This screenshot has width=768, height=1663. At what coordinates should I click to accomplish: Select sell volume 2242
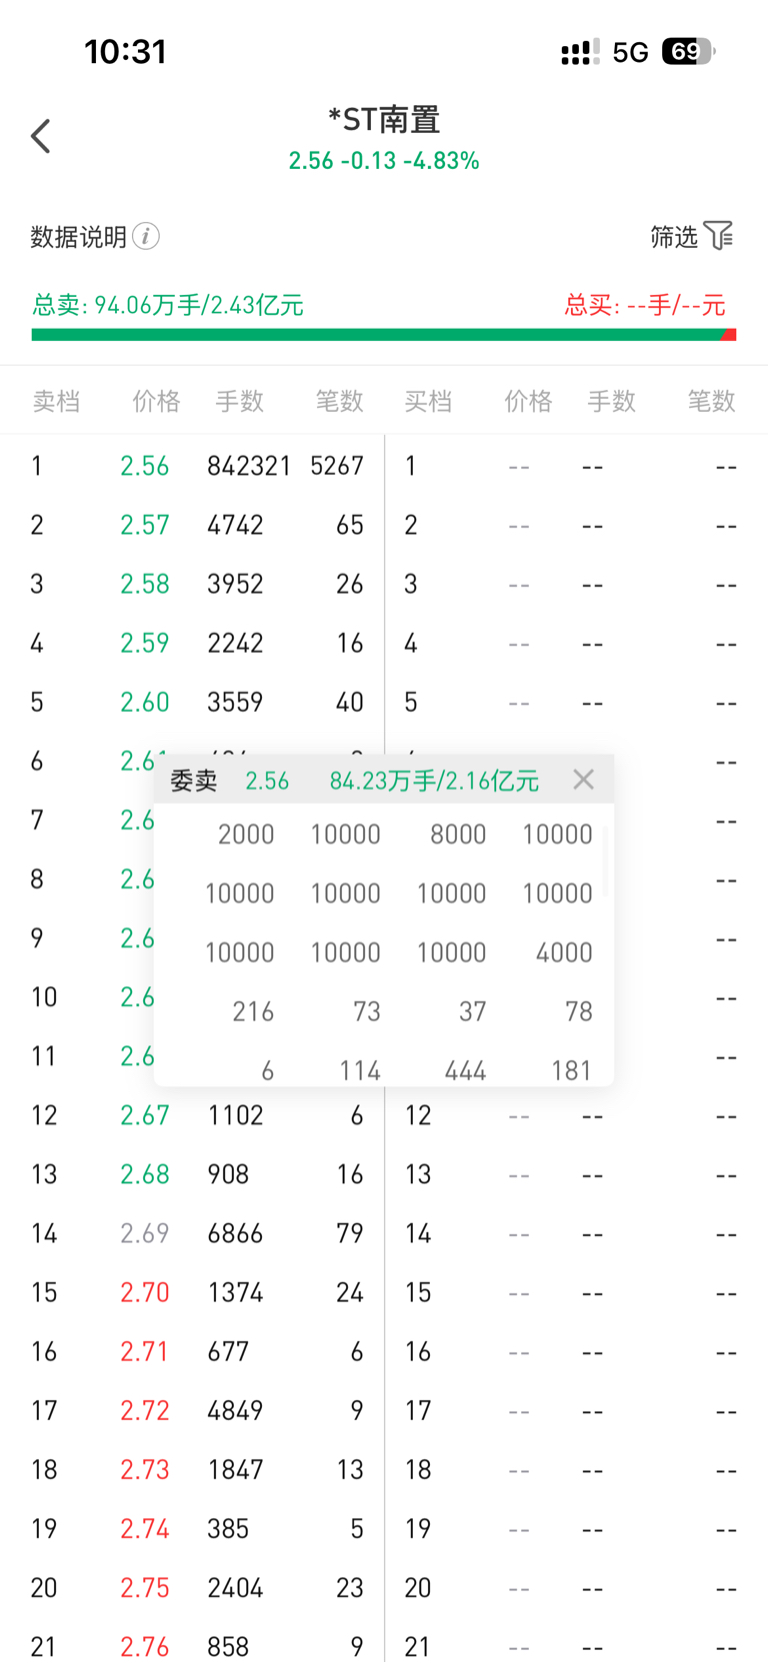(235, 643)
